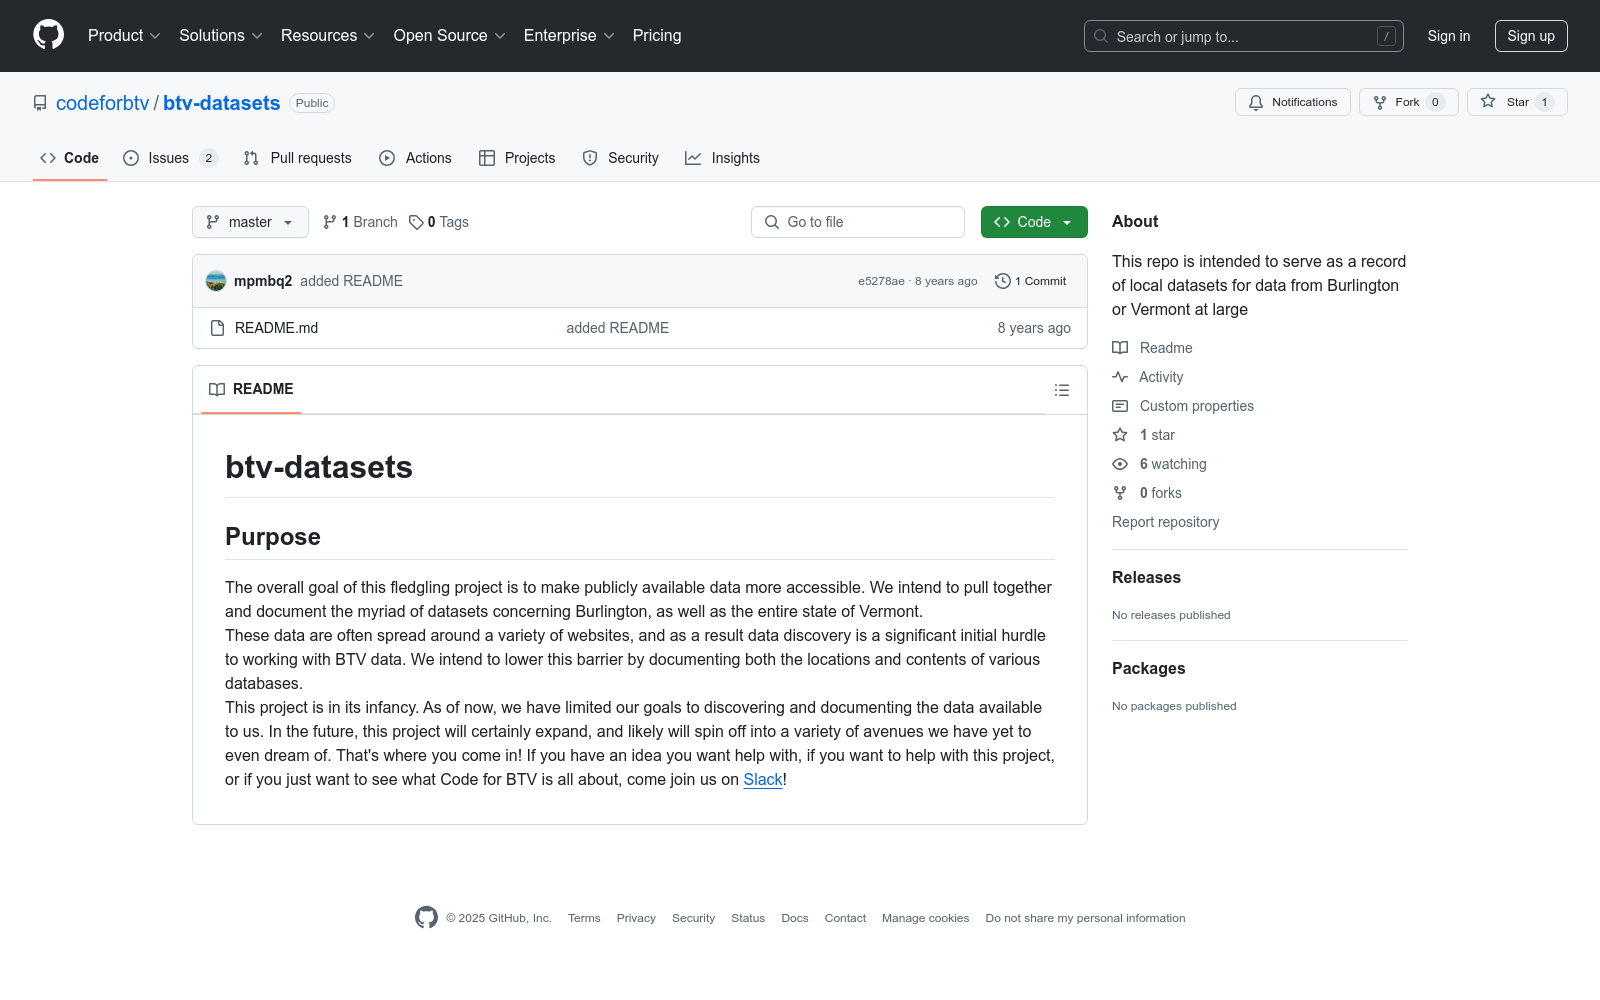This screenshot has width=1600, height=1000.
Task: Open the README.md file
Action: 277,328
